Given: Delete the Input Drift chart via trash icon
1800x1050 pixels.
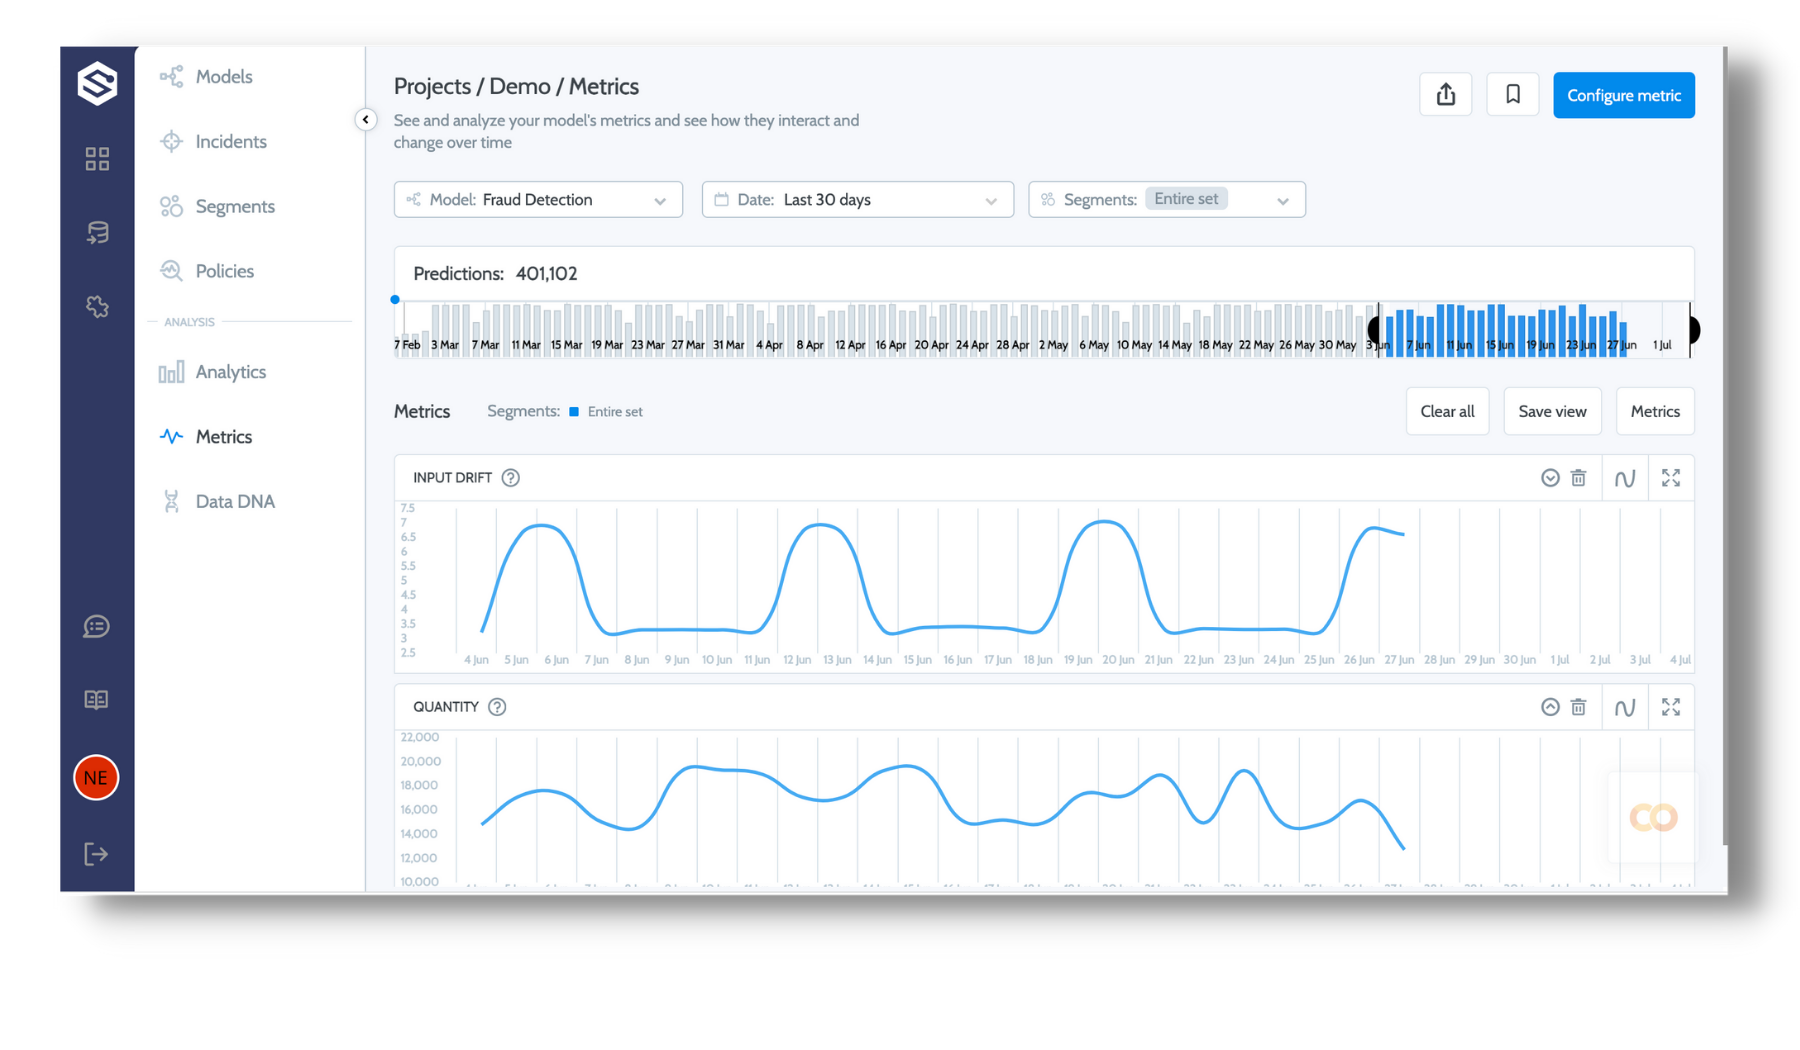Looking at the screenshot, I should point(1578,478).
